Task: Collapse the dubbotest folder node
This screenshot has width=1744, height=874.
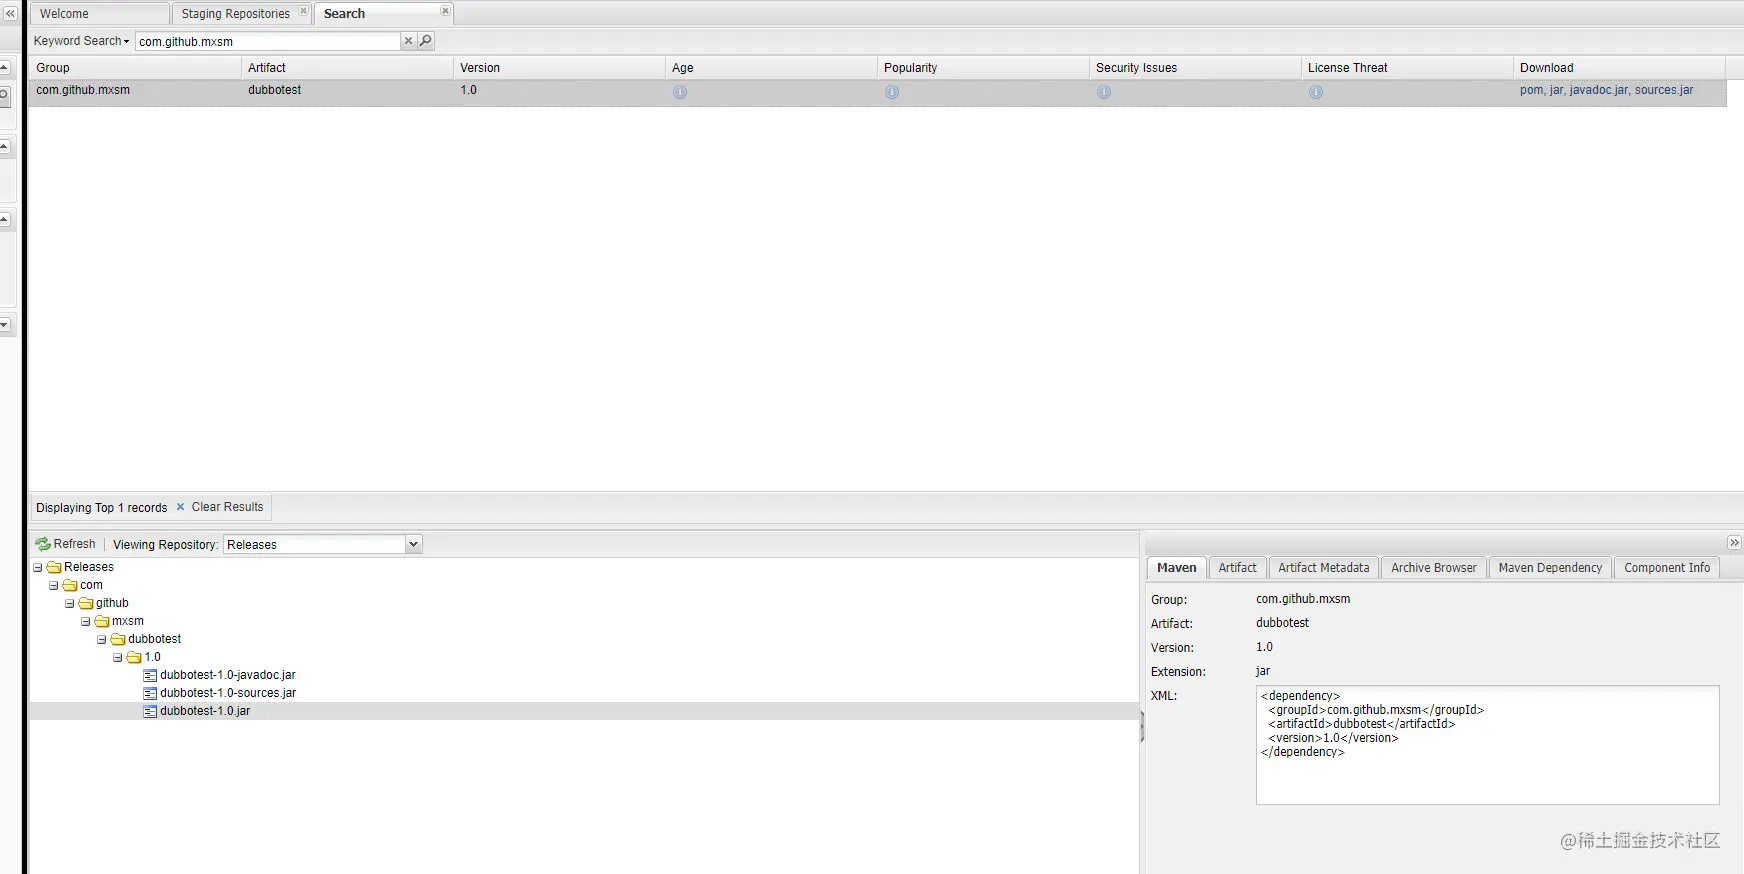Action: 101,639
